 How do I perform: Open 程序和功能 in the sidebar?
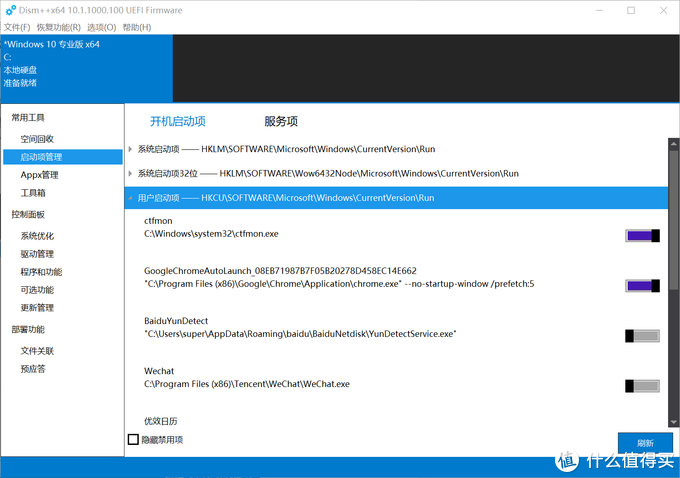point(41,272)
